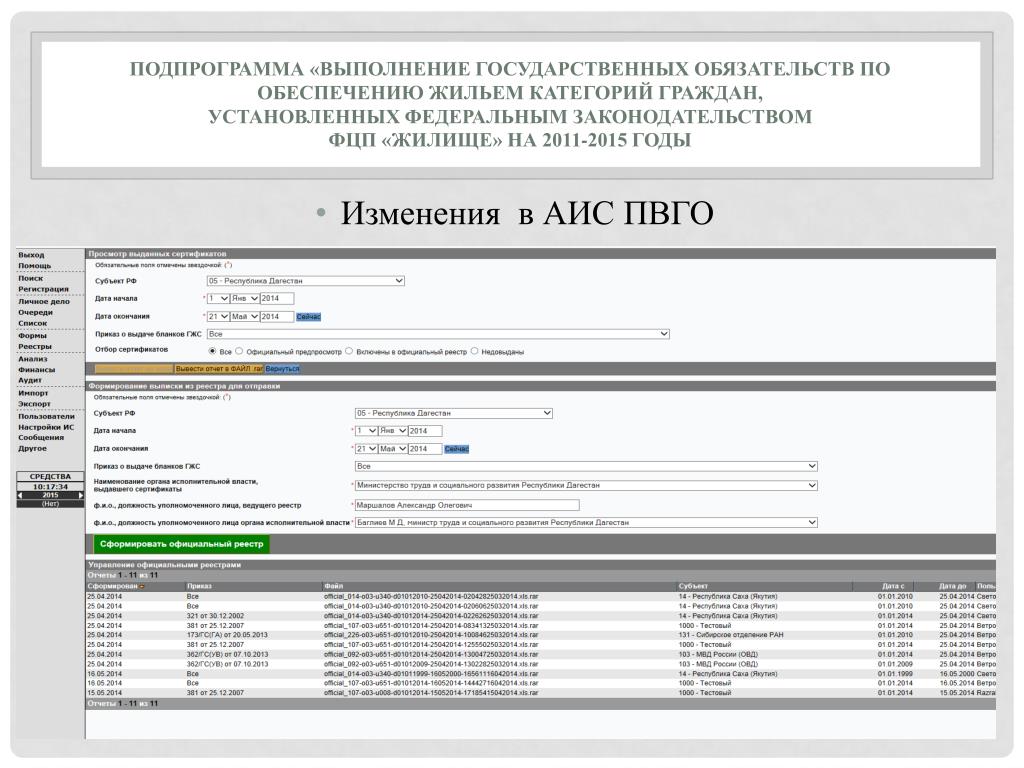Open end month Май dropdown in registry extract form
Viewport: 1024px width, 768px height.
click(x=393, y=449)
